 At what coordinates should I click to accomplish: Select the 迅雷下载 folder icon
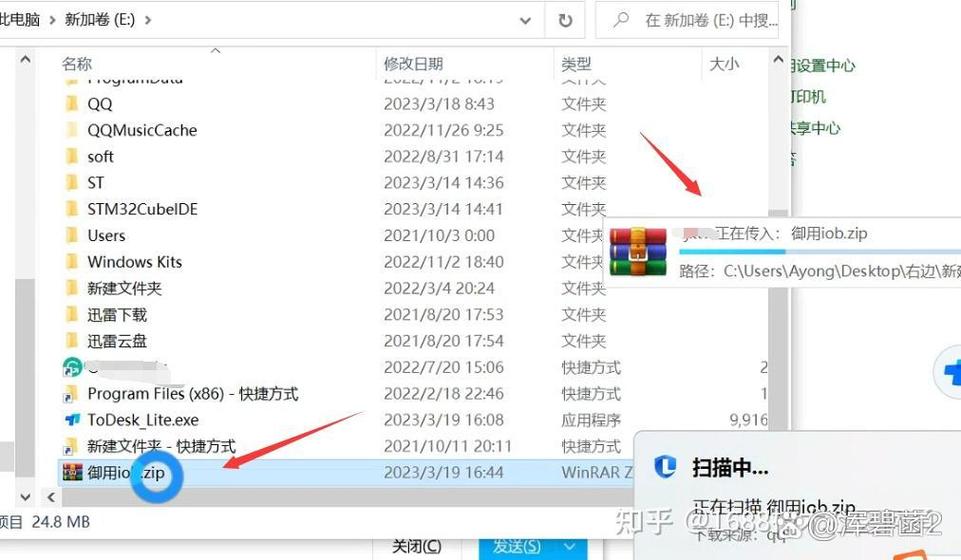click(72, 314)
